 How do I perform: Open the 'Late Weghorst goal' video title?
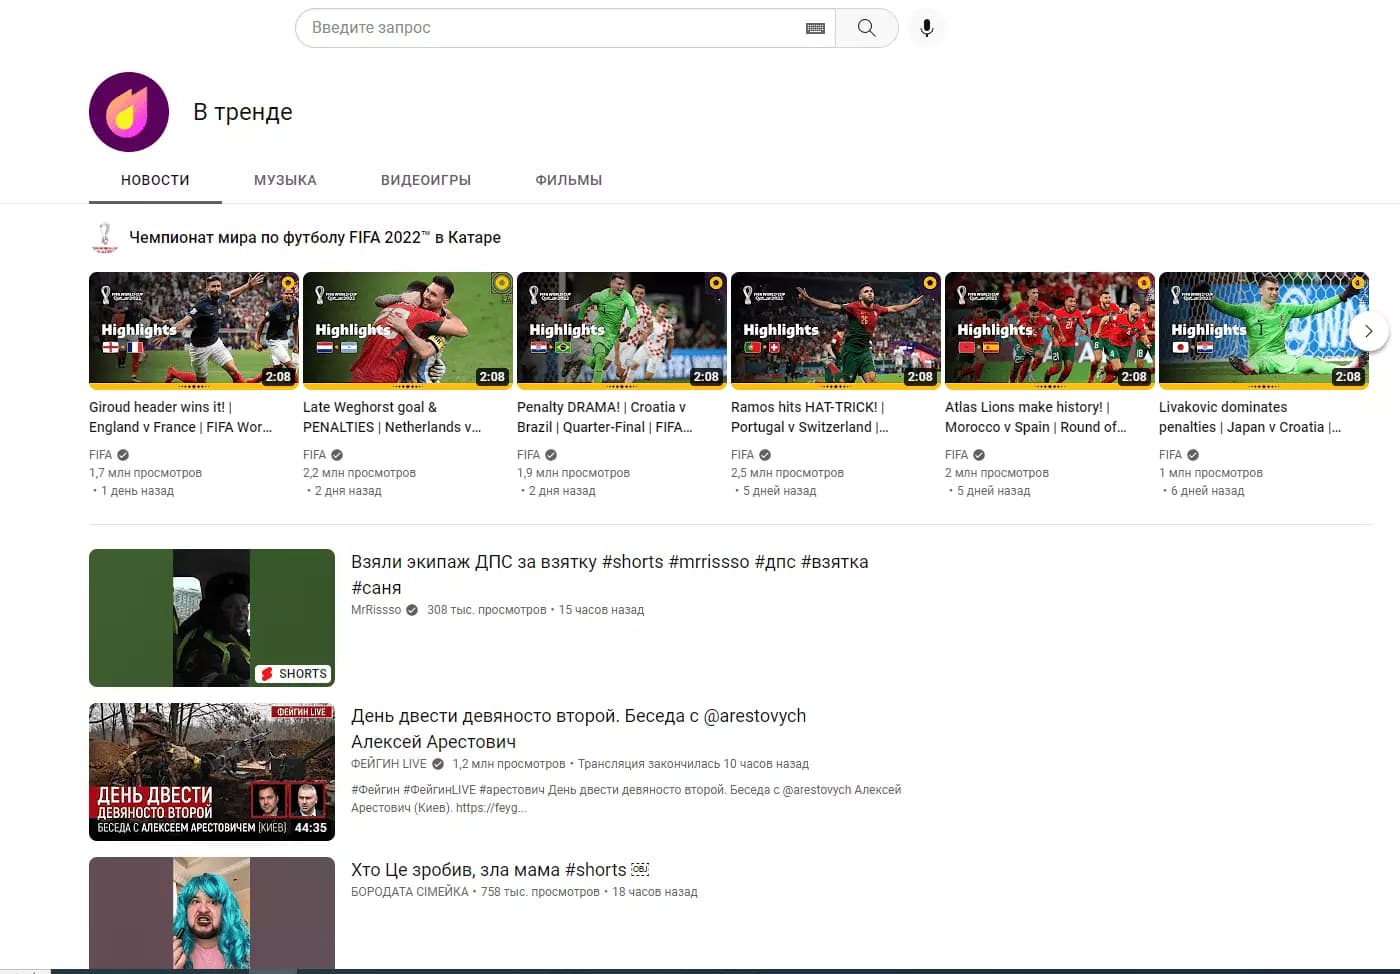392,417
